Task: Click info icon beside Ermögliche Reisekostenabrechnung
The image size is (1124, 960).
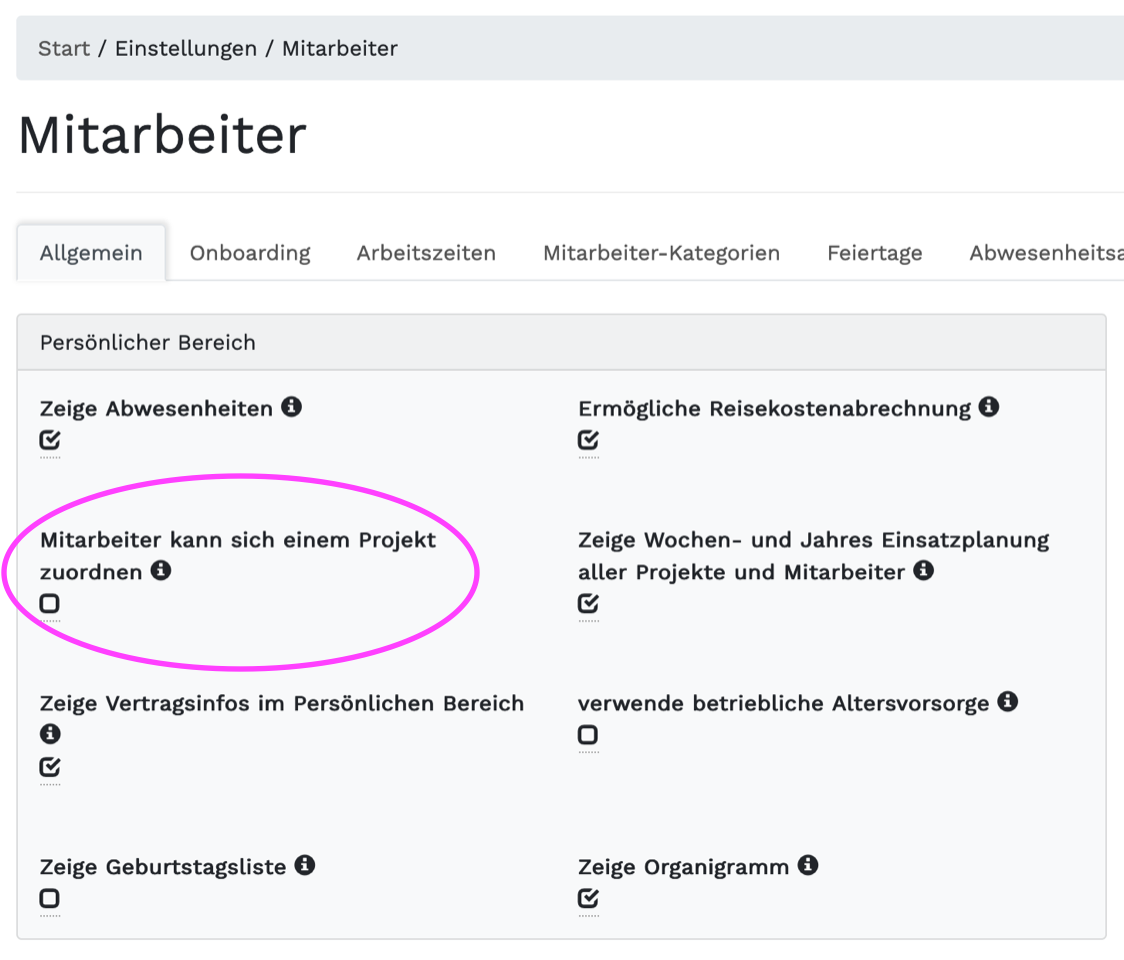Action: (989, 407)
